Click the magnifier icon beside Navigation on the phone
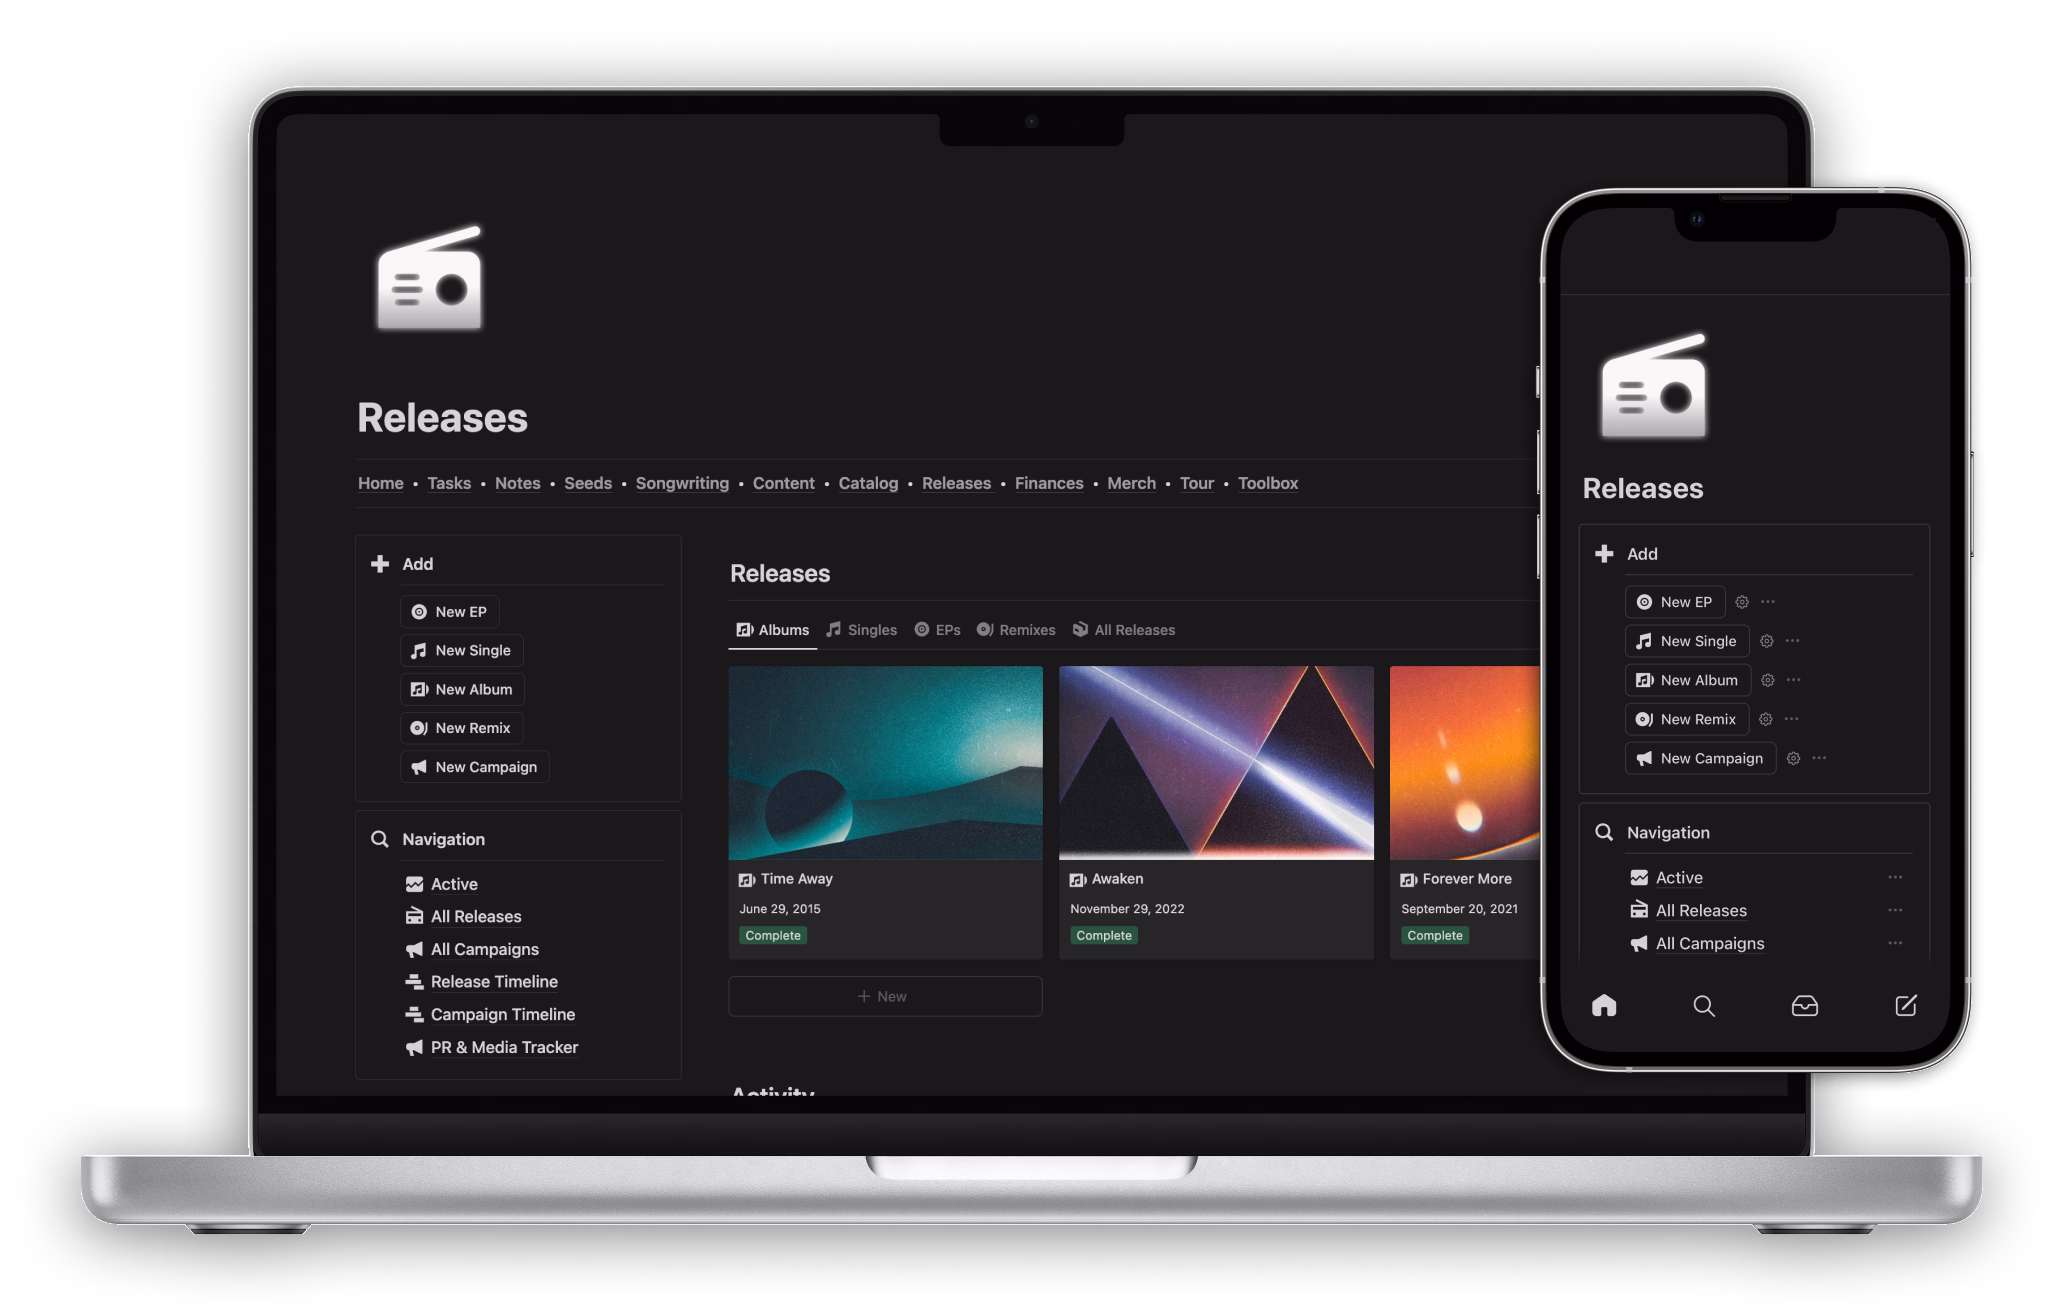 pyautogui.click(x=1604, y=832)
